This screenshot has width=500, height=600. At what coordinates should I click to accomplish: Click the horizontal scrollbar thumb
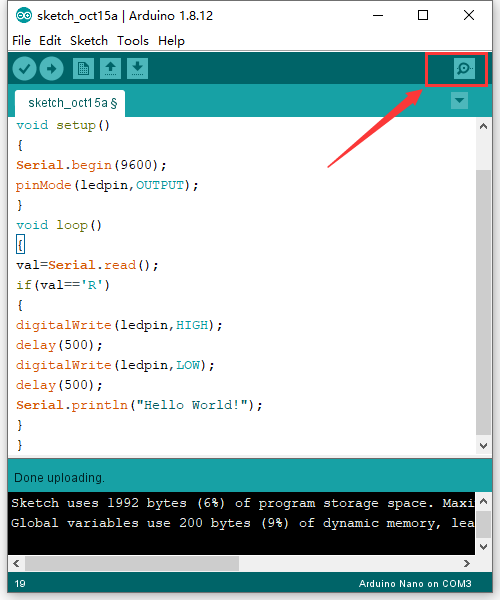132,563
